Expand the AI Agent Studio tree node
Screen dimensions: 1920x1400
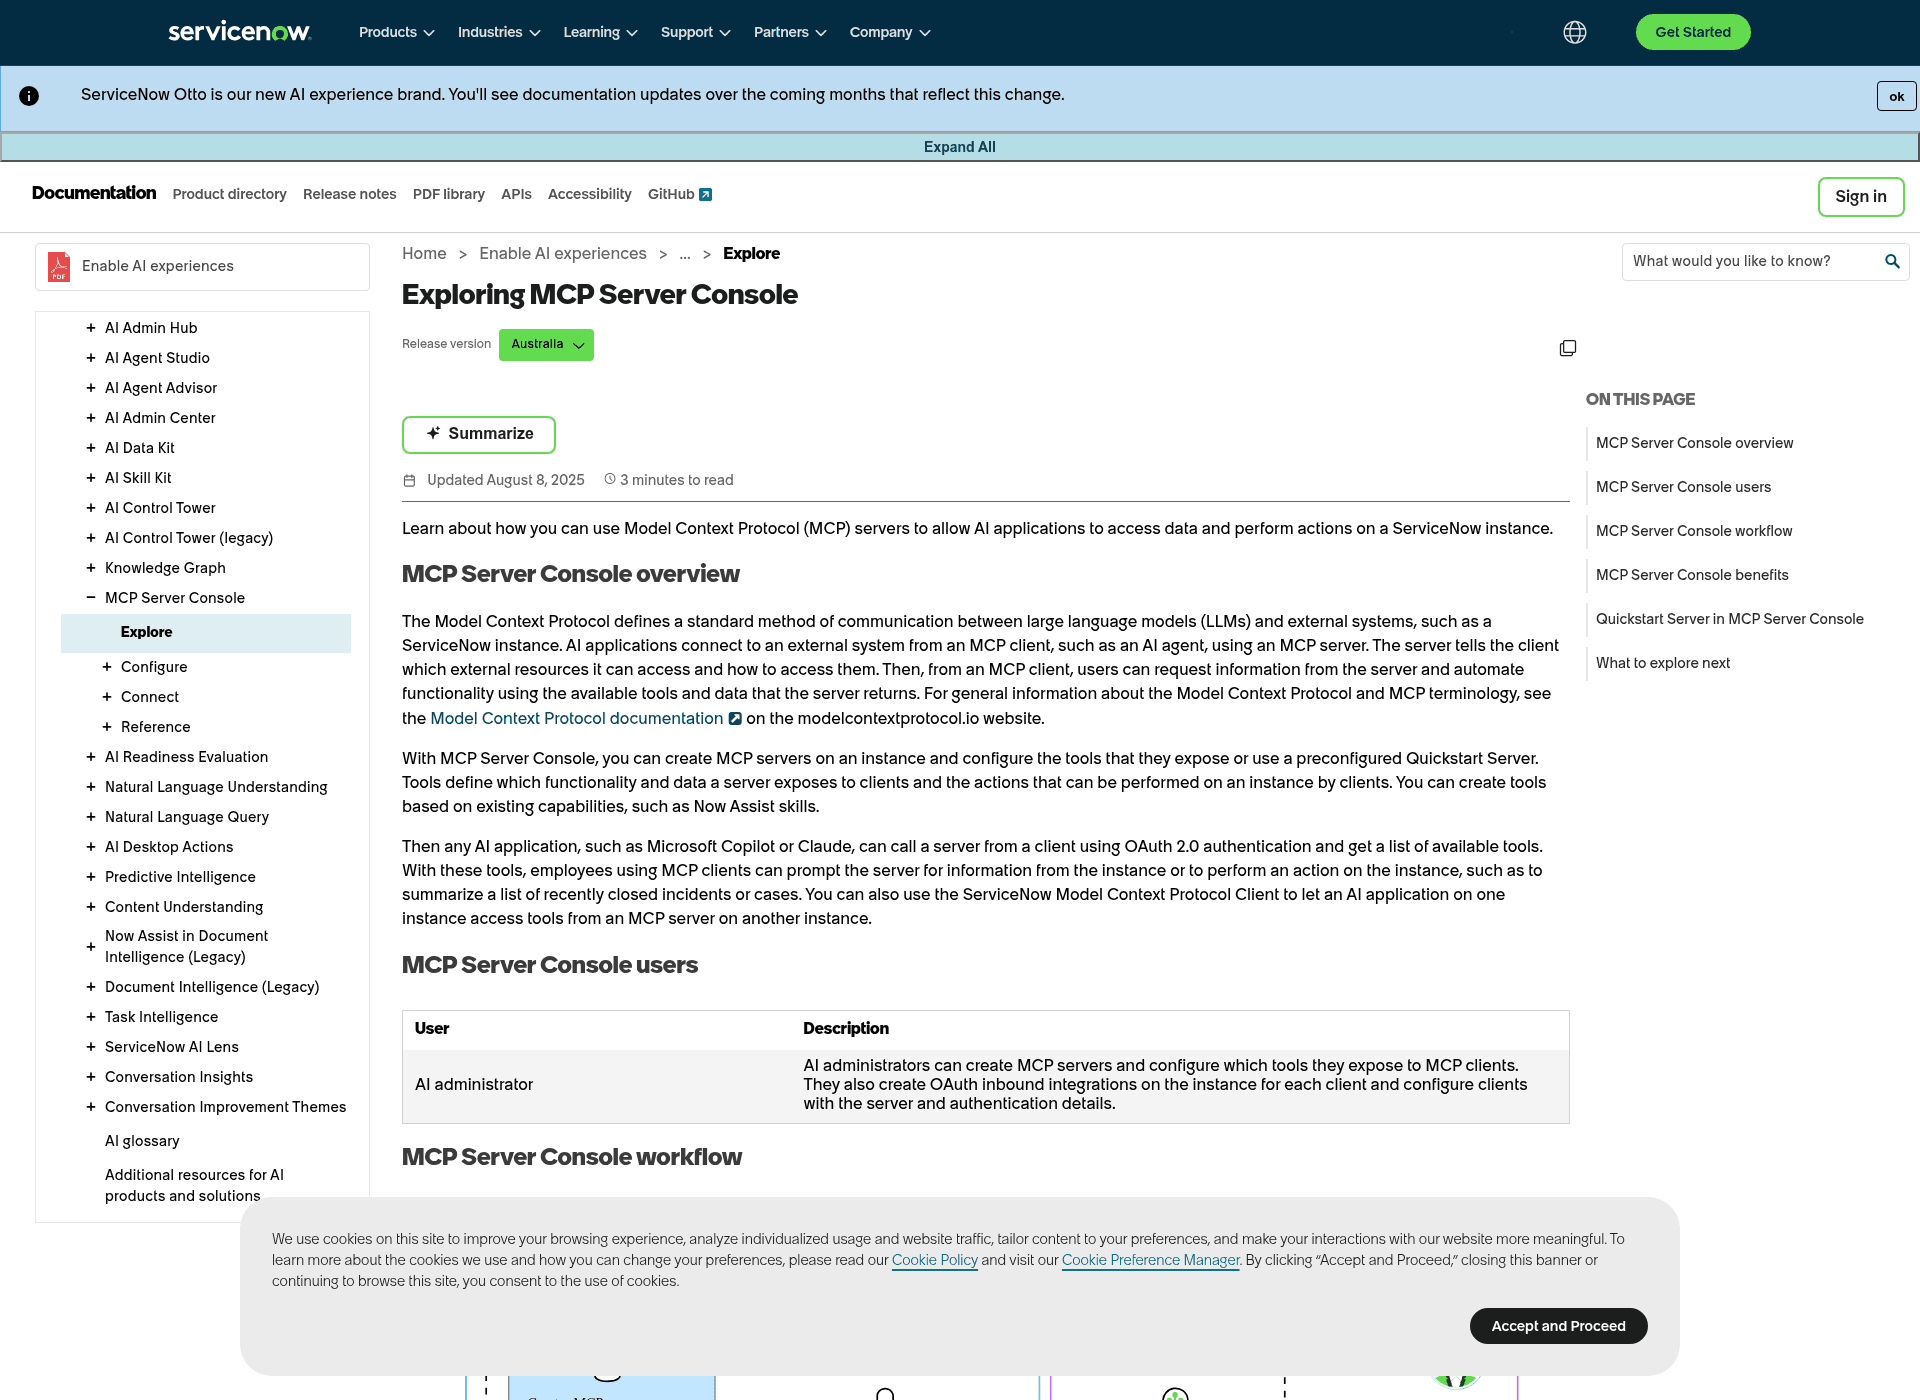[91, 358]
